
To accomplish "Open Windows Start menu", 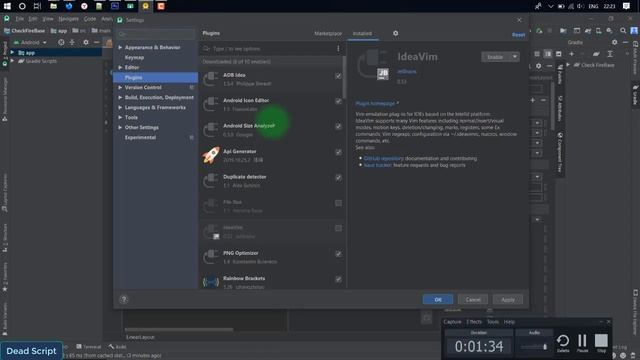I will coord(7,6).
